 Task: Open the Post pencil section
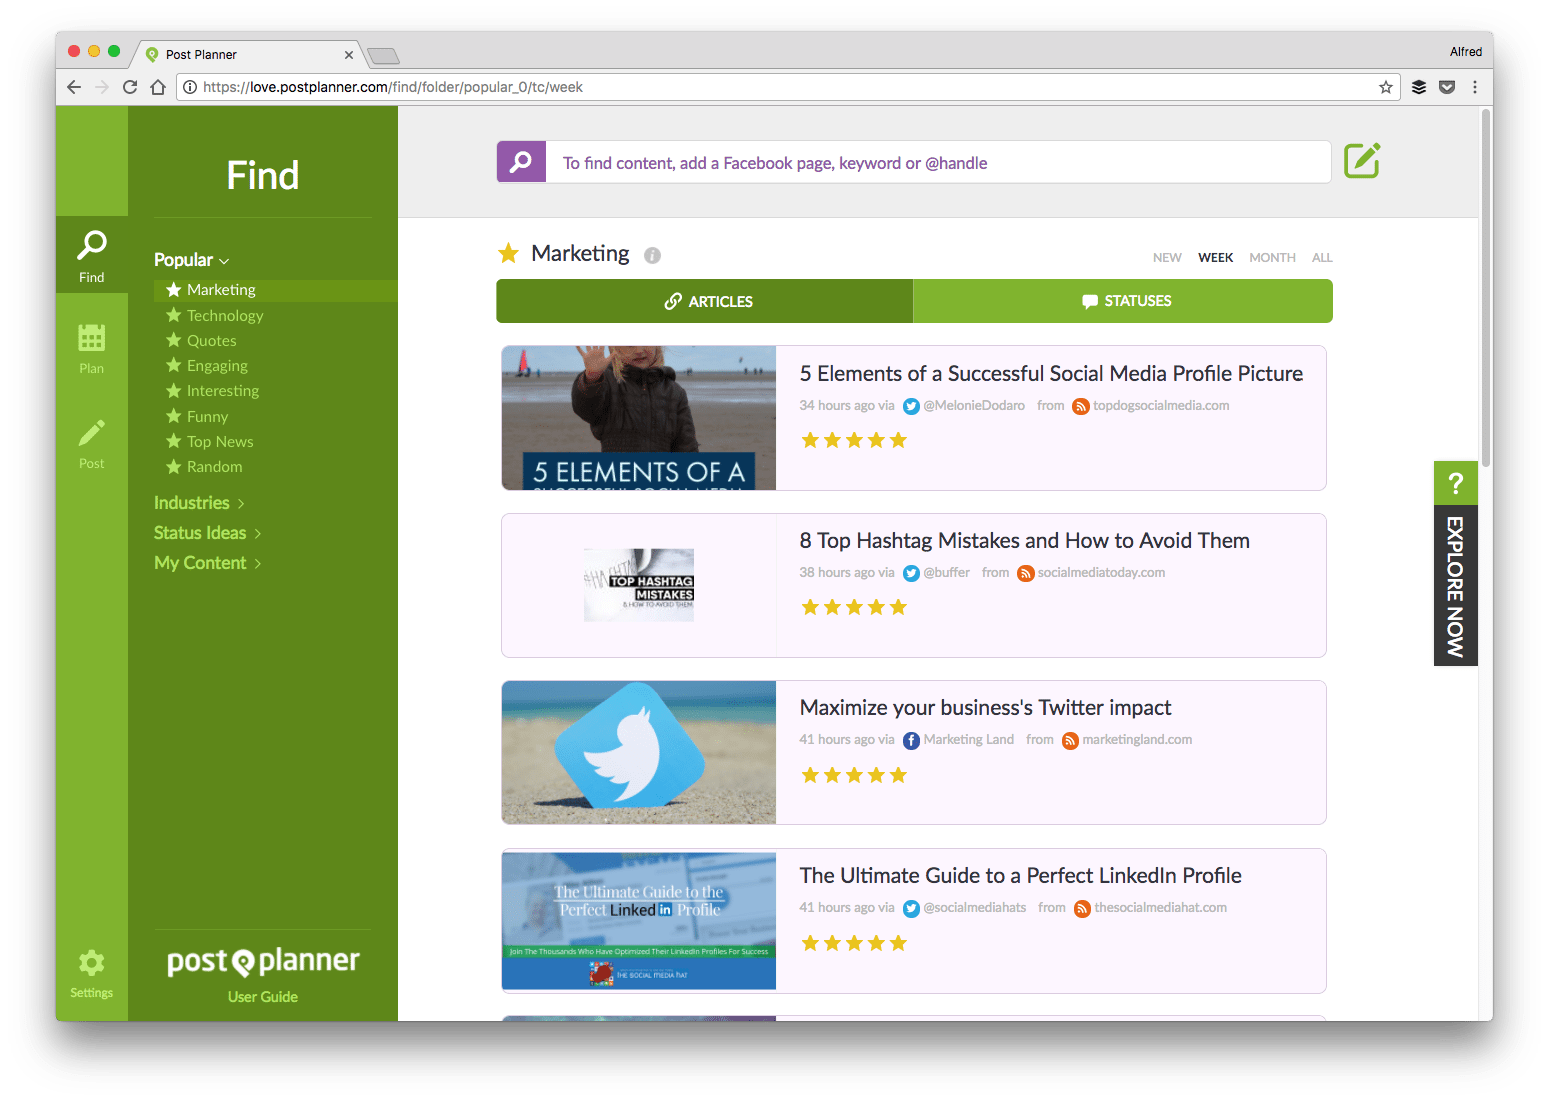[91, 443]
